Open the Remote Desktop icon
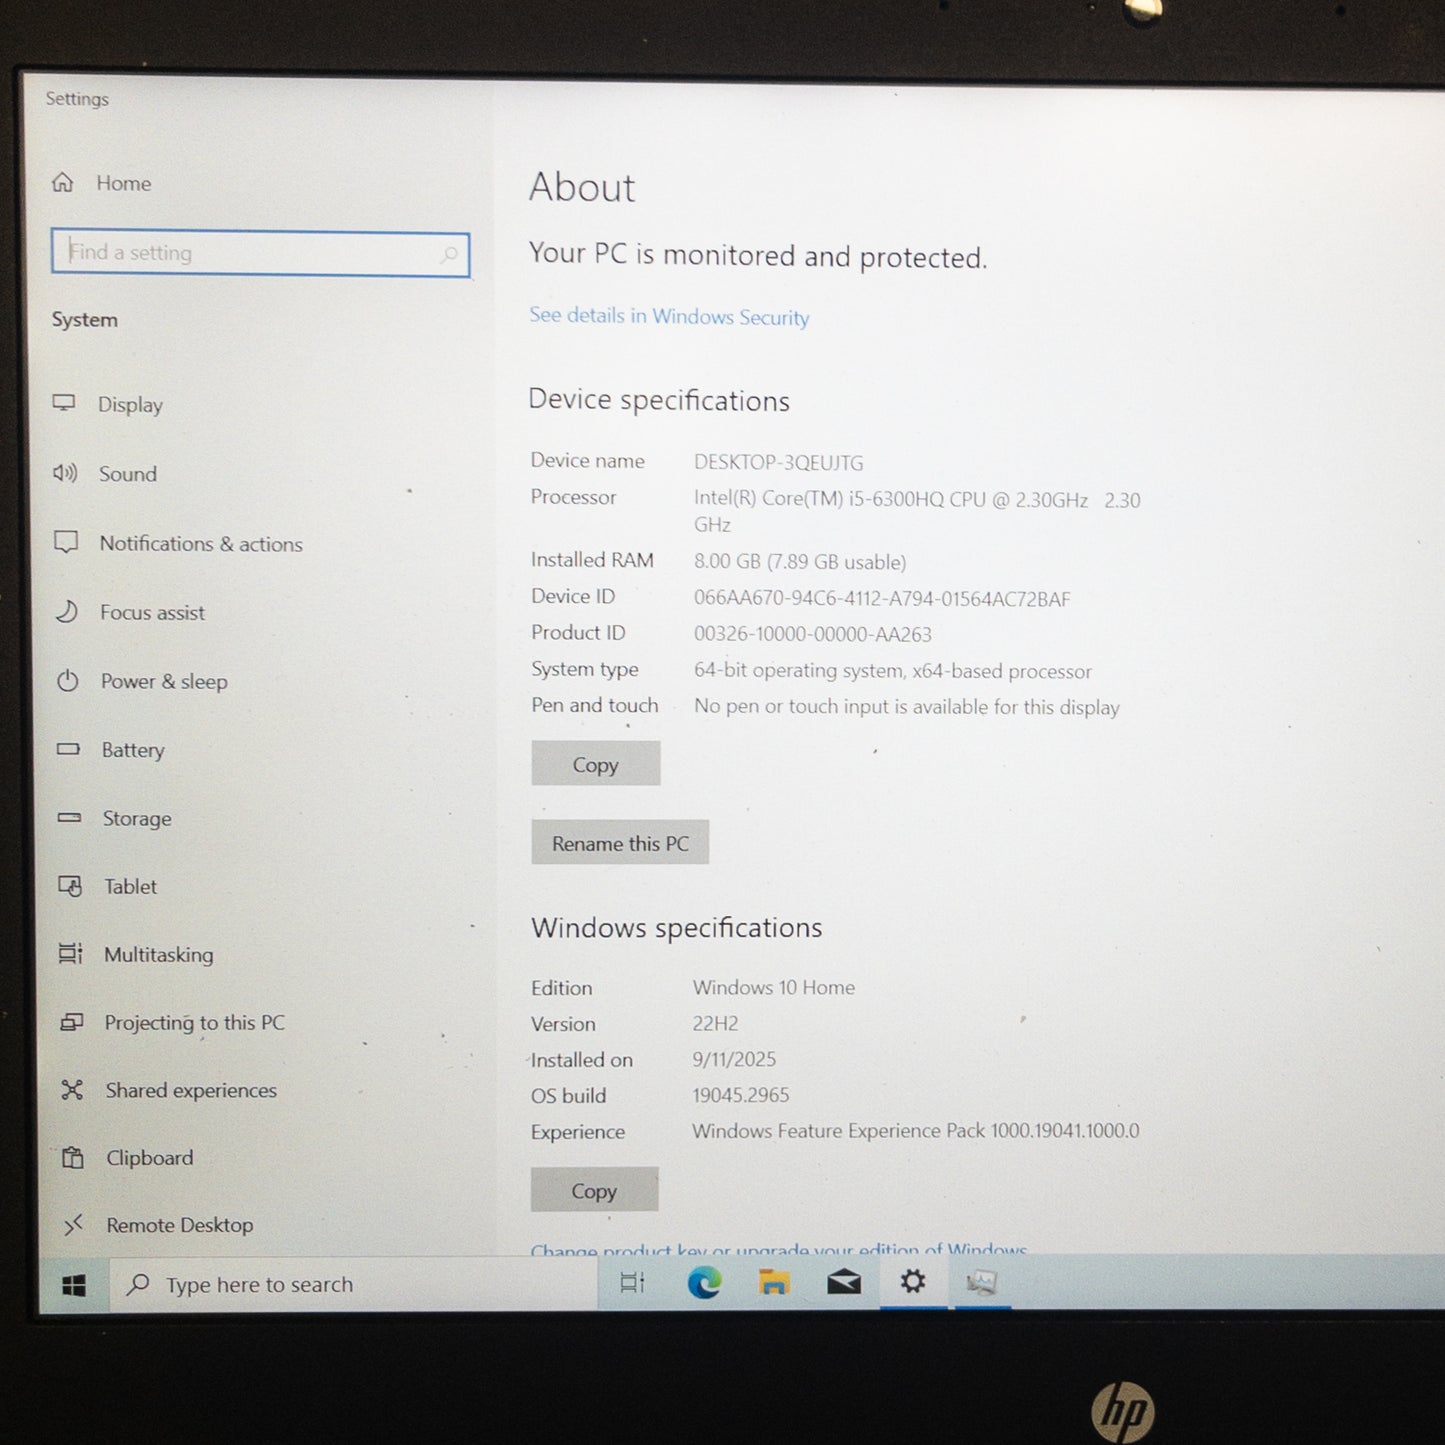The image size is (1445, 1445). coord(74,1224)
